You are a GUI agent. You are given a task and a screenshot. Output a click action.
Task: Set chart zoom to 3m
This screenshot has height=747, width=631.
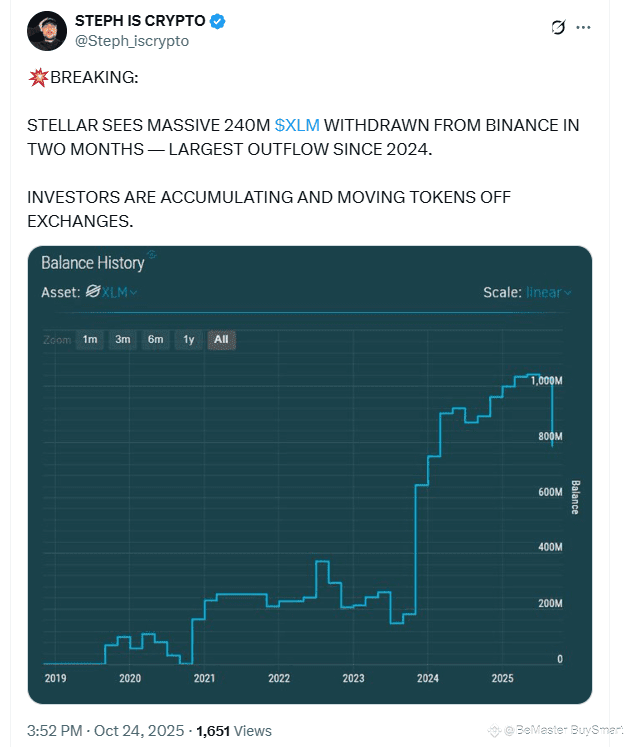pyautogui.click(x=123, y=340)
